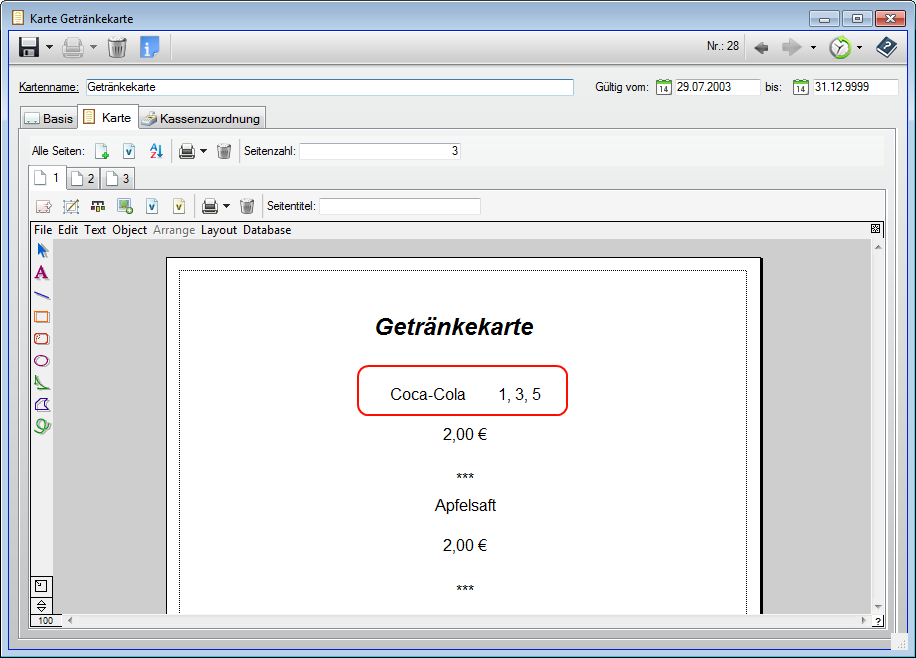Open the Layout menu
This screenshot has width=916, height=658.
(219, 230)
